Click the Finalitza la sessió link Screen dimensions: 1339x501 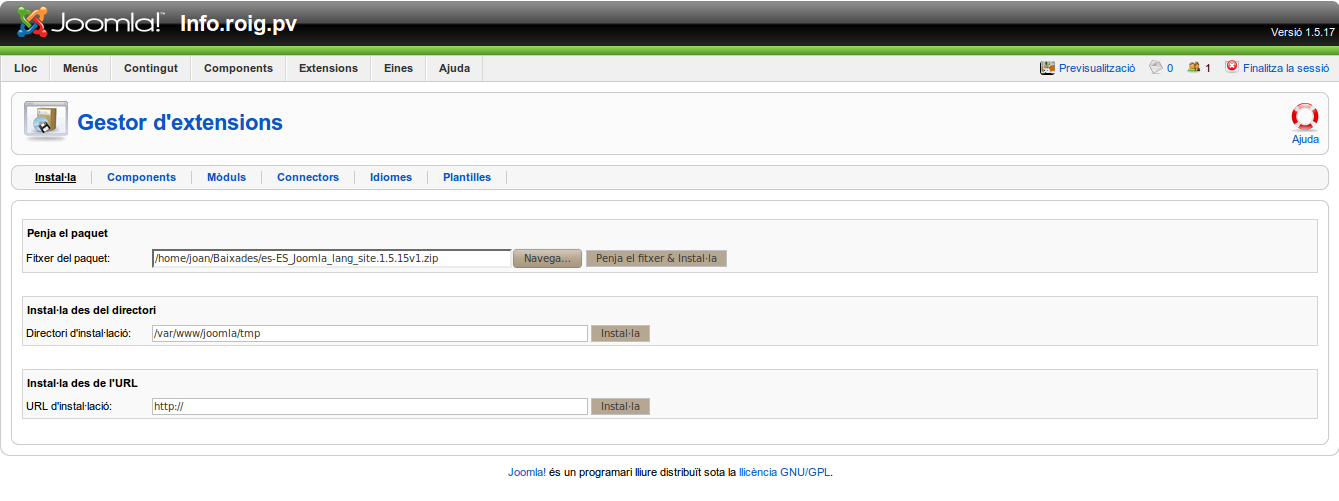click(x=1286, y=68)
